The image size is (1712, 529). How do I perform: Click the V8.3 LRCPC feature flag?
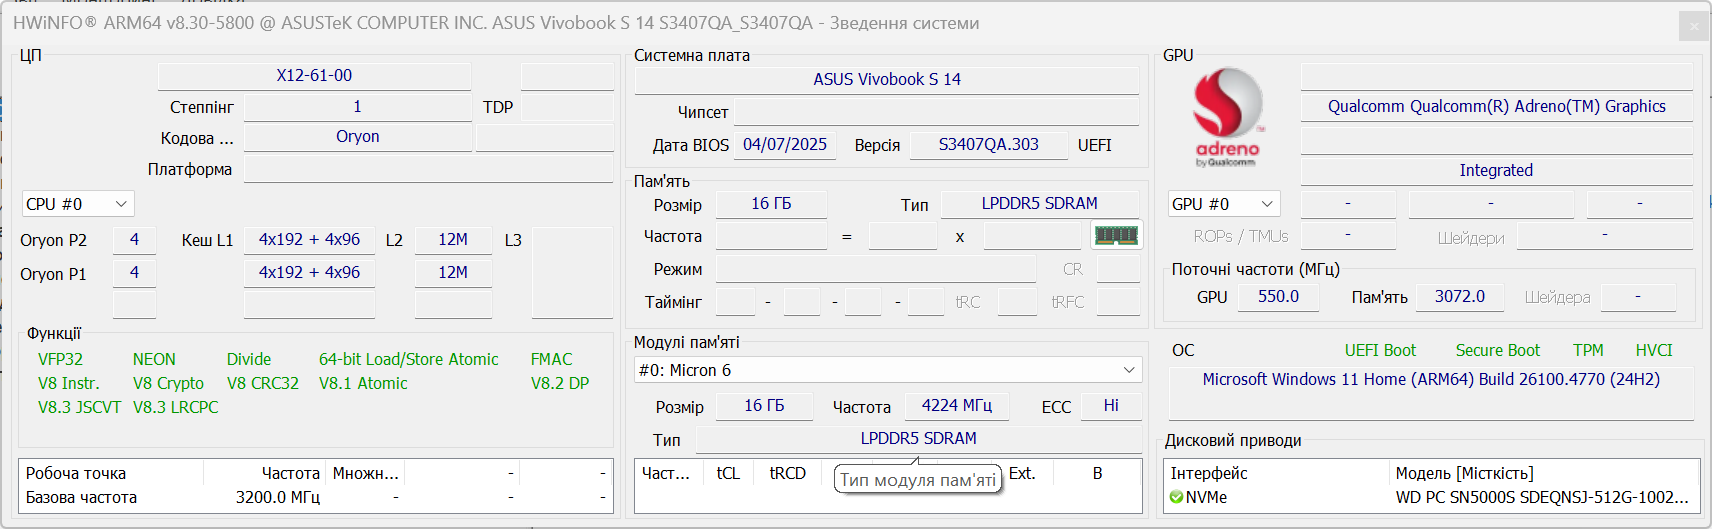coord(175,407)
